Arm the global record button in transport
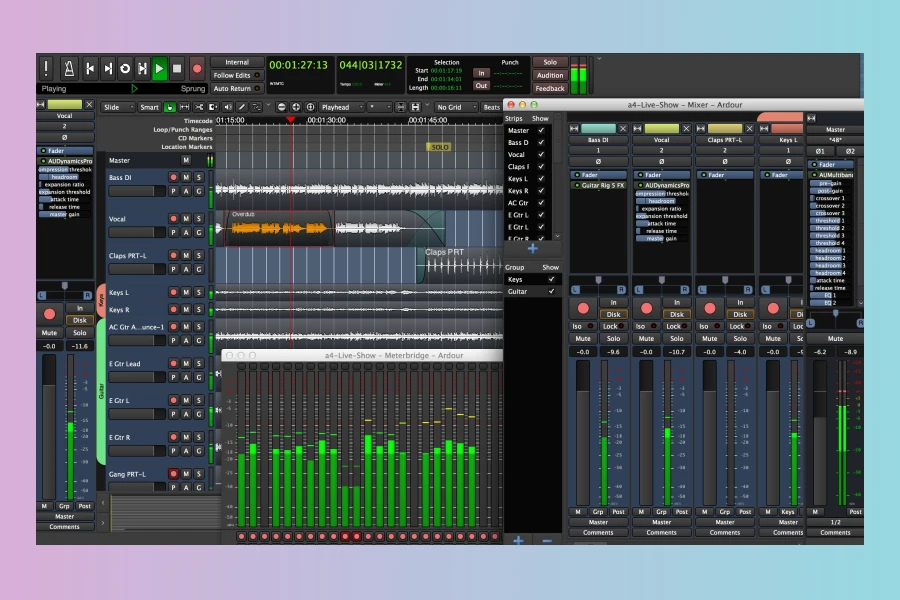900x600 pixels. [x=197, y=68]
